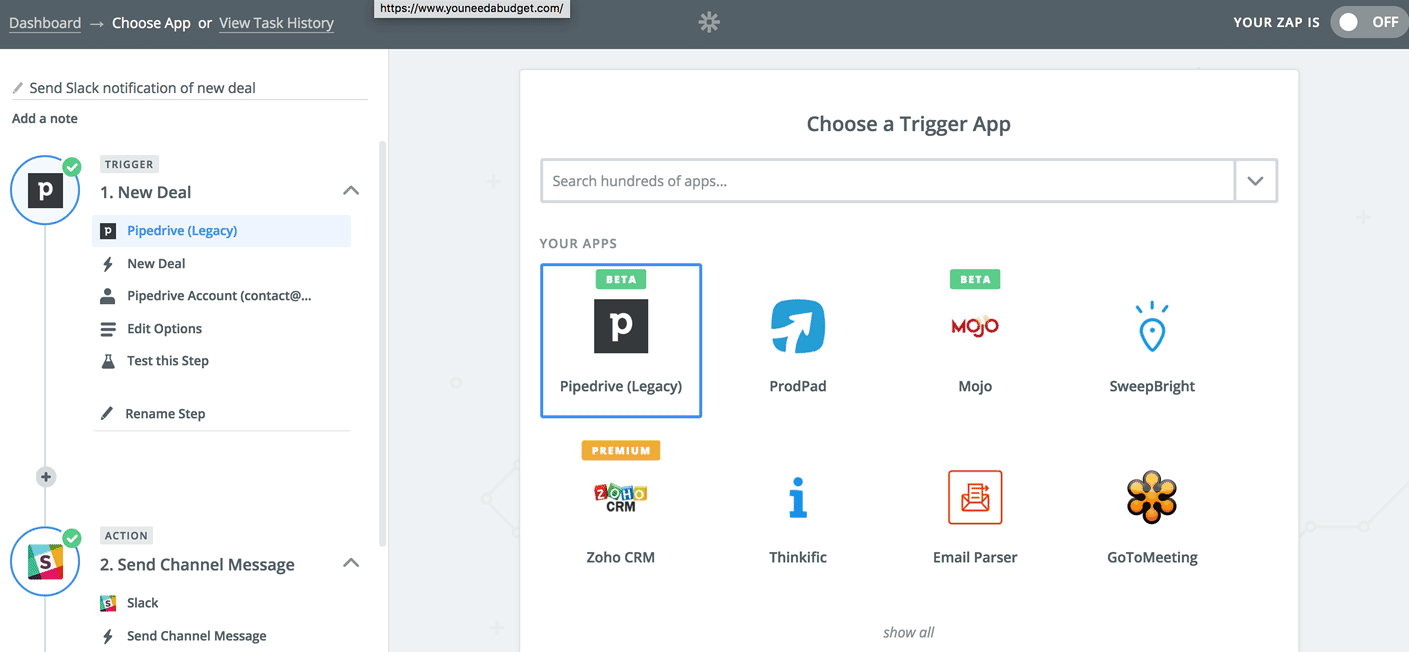Pick the Email Parser app icon

975,497
